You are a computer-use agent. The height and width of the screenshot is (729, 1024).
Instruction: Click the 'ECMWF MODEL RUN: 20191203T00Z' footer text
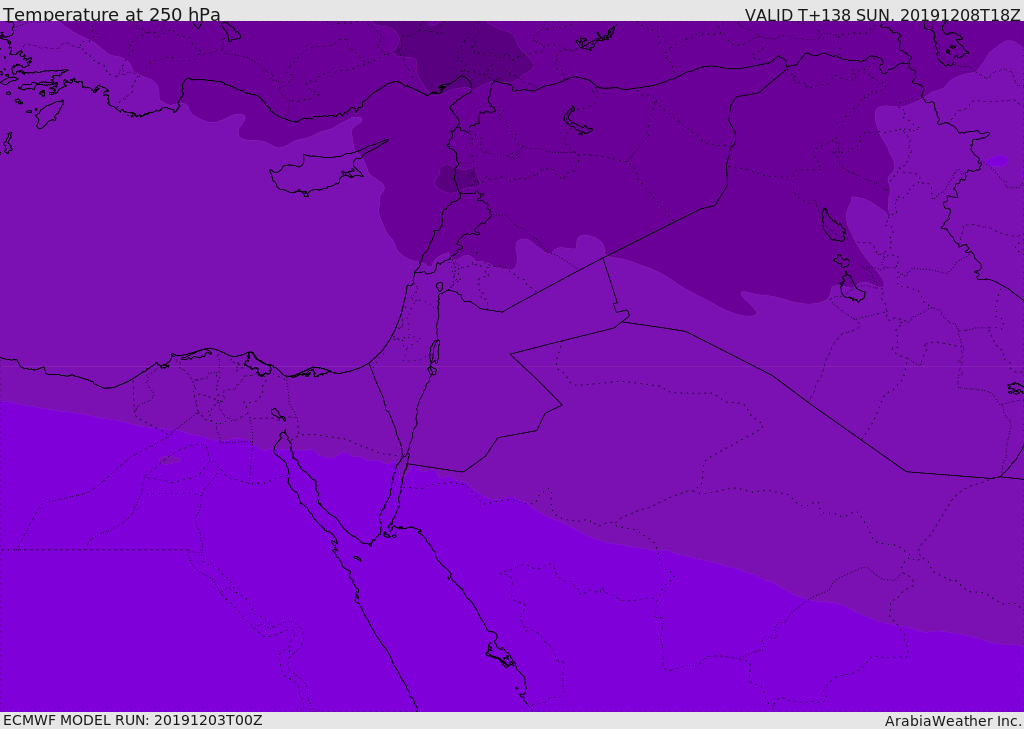pyautogui.click(x=133, y=720)
